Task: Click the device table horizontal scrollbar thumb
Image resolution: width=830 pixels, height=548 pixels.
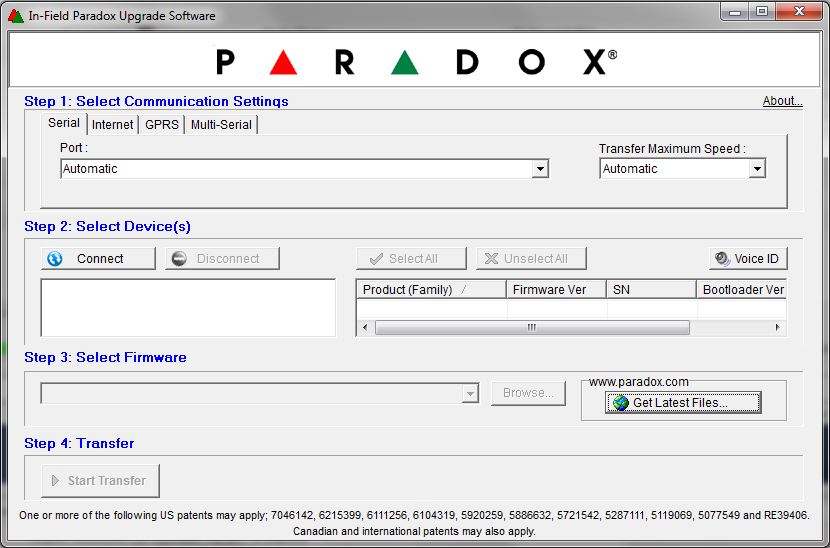Action: [532, 327]
